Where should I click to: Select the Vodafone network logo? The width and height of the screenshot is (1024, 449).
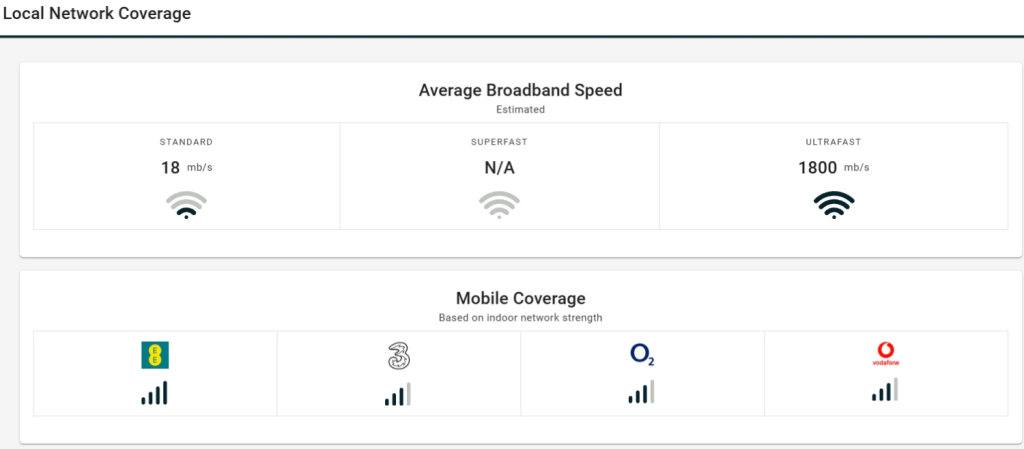[885, 355]
